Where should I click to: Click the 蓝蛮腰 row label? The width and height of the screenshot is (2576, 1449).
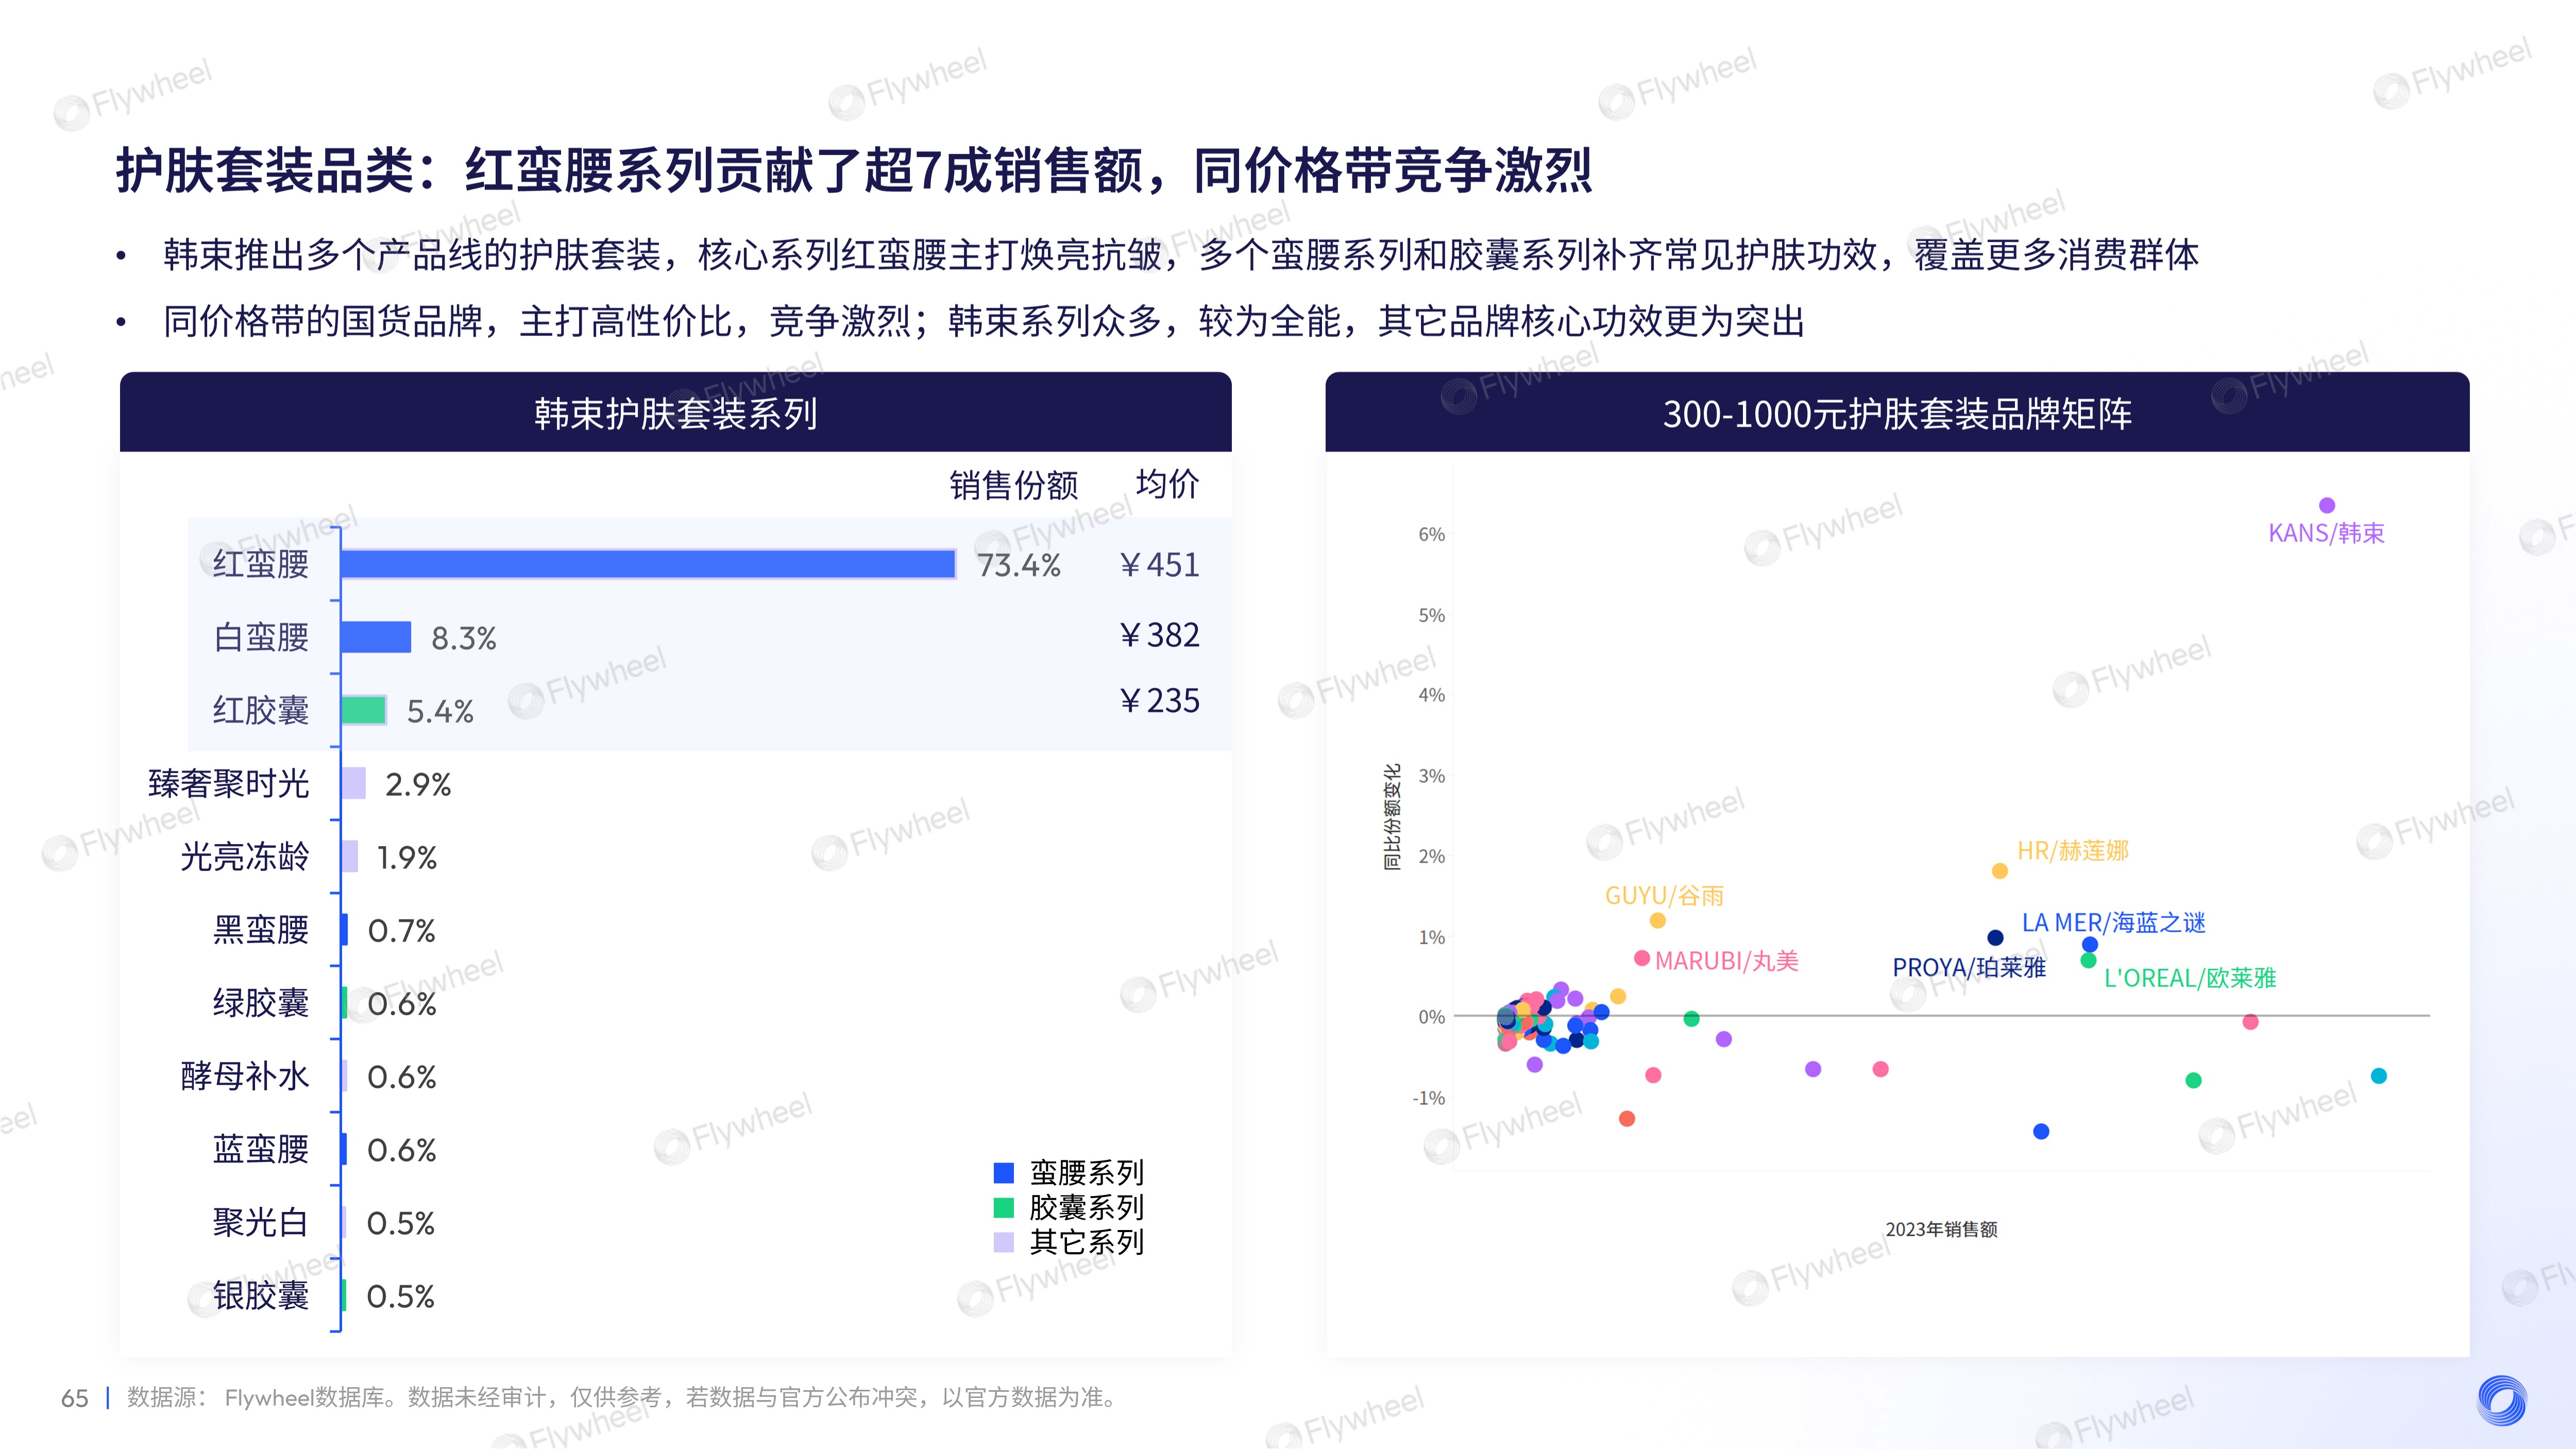261,1149
